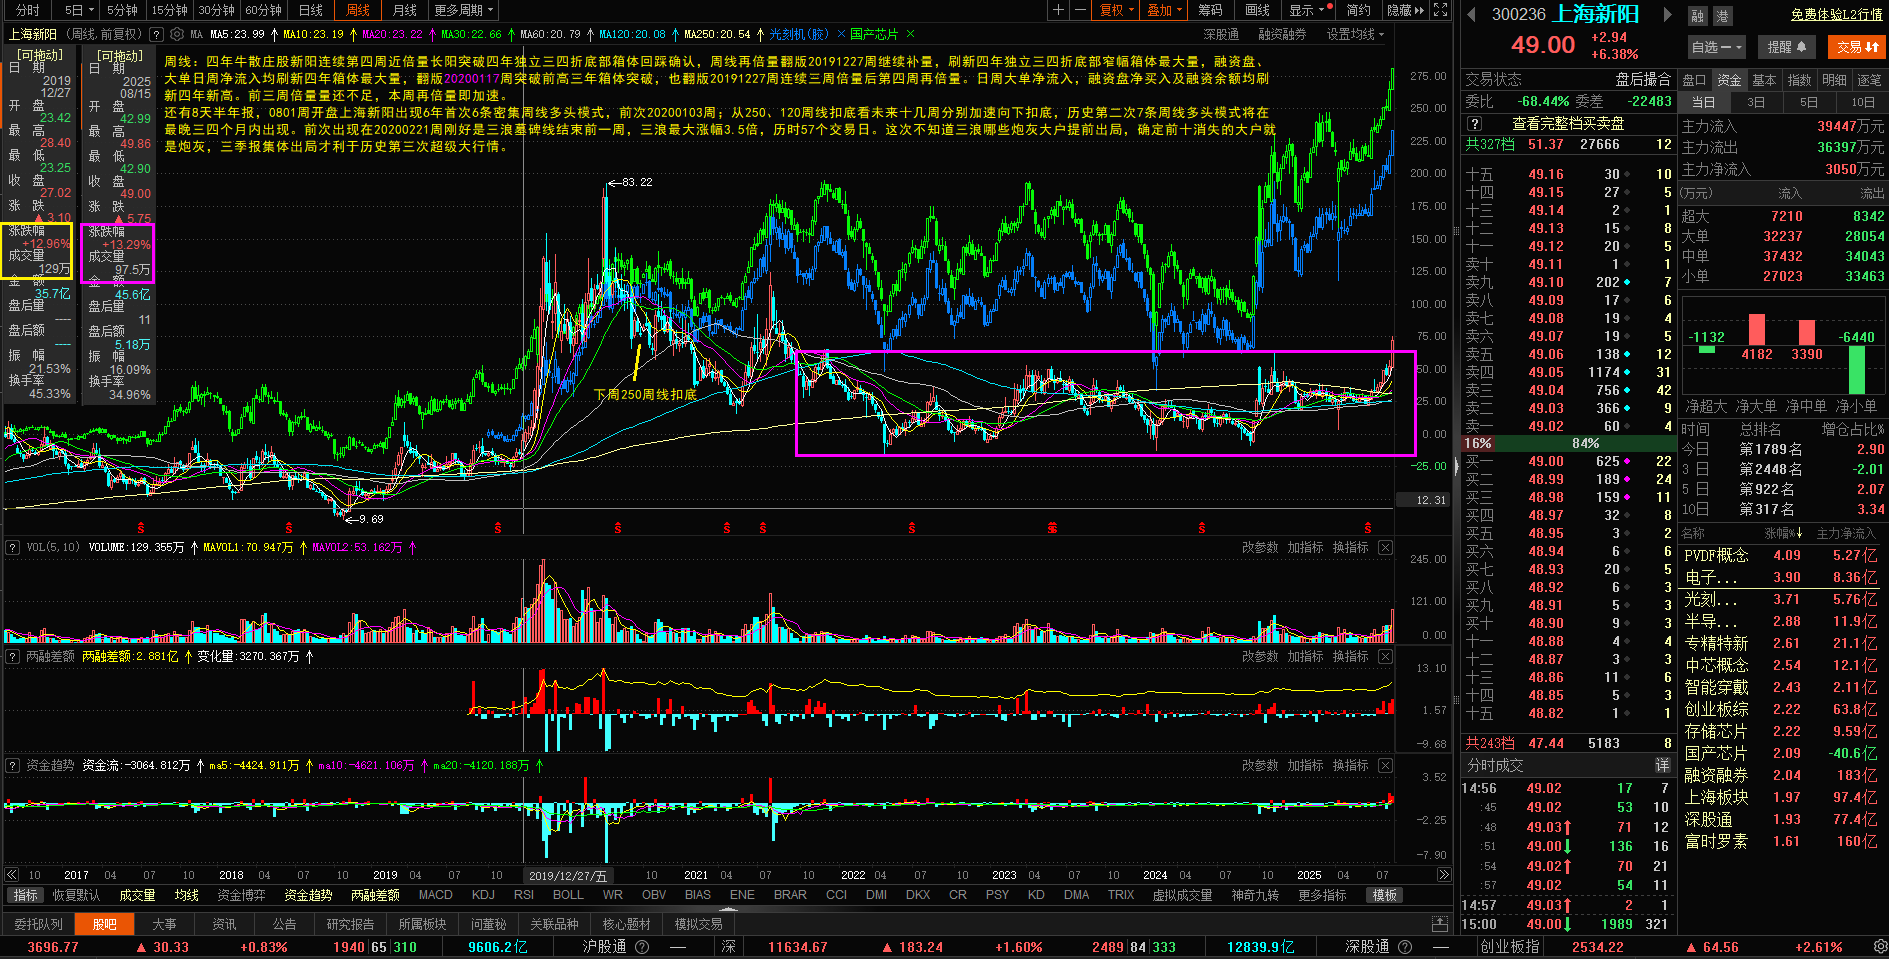Open 研究报告 bottom tab

350,924
